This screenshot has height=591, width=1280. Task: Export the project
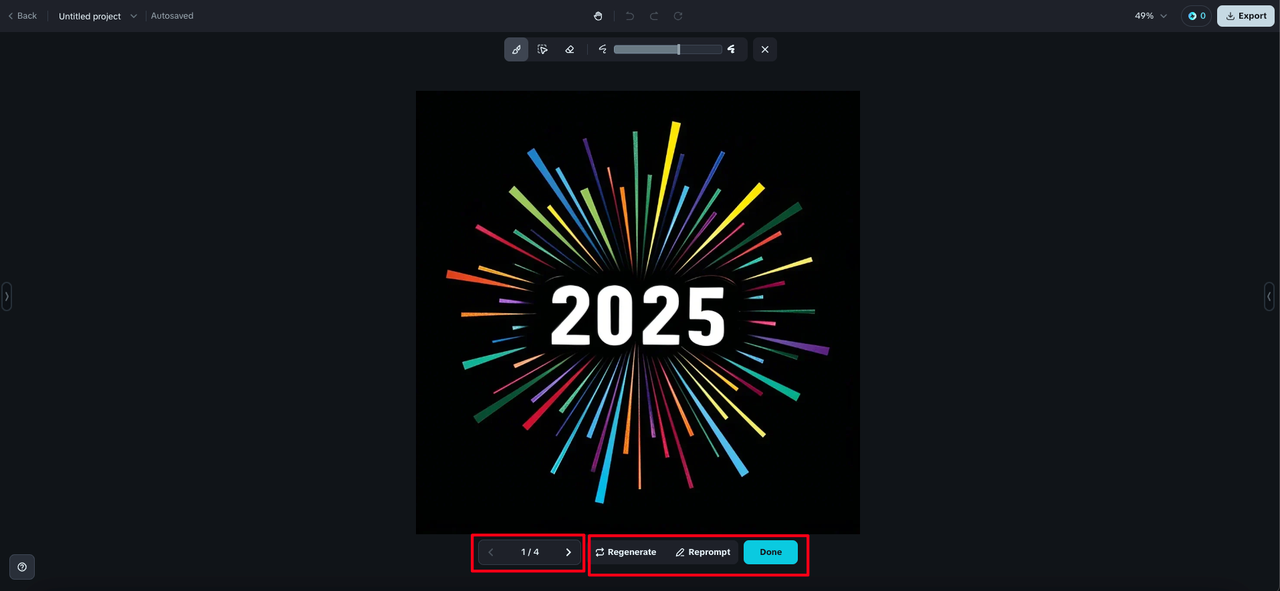coord(1246,16)
